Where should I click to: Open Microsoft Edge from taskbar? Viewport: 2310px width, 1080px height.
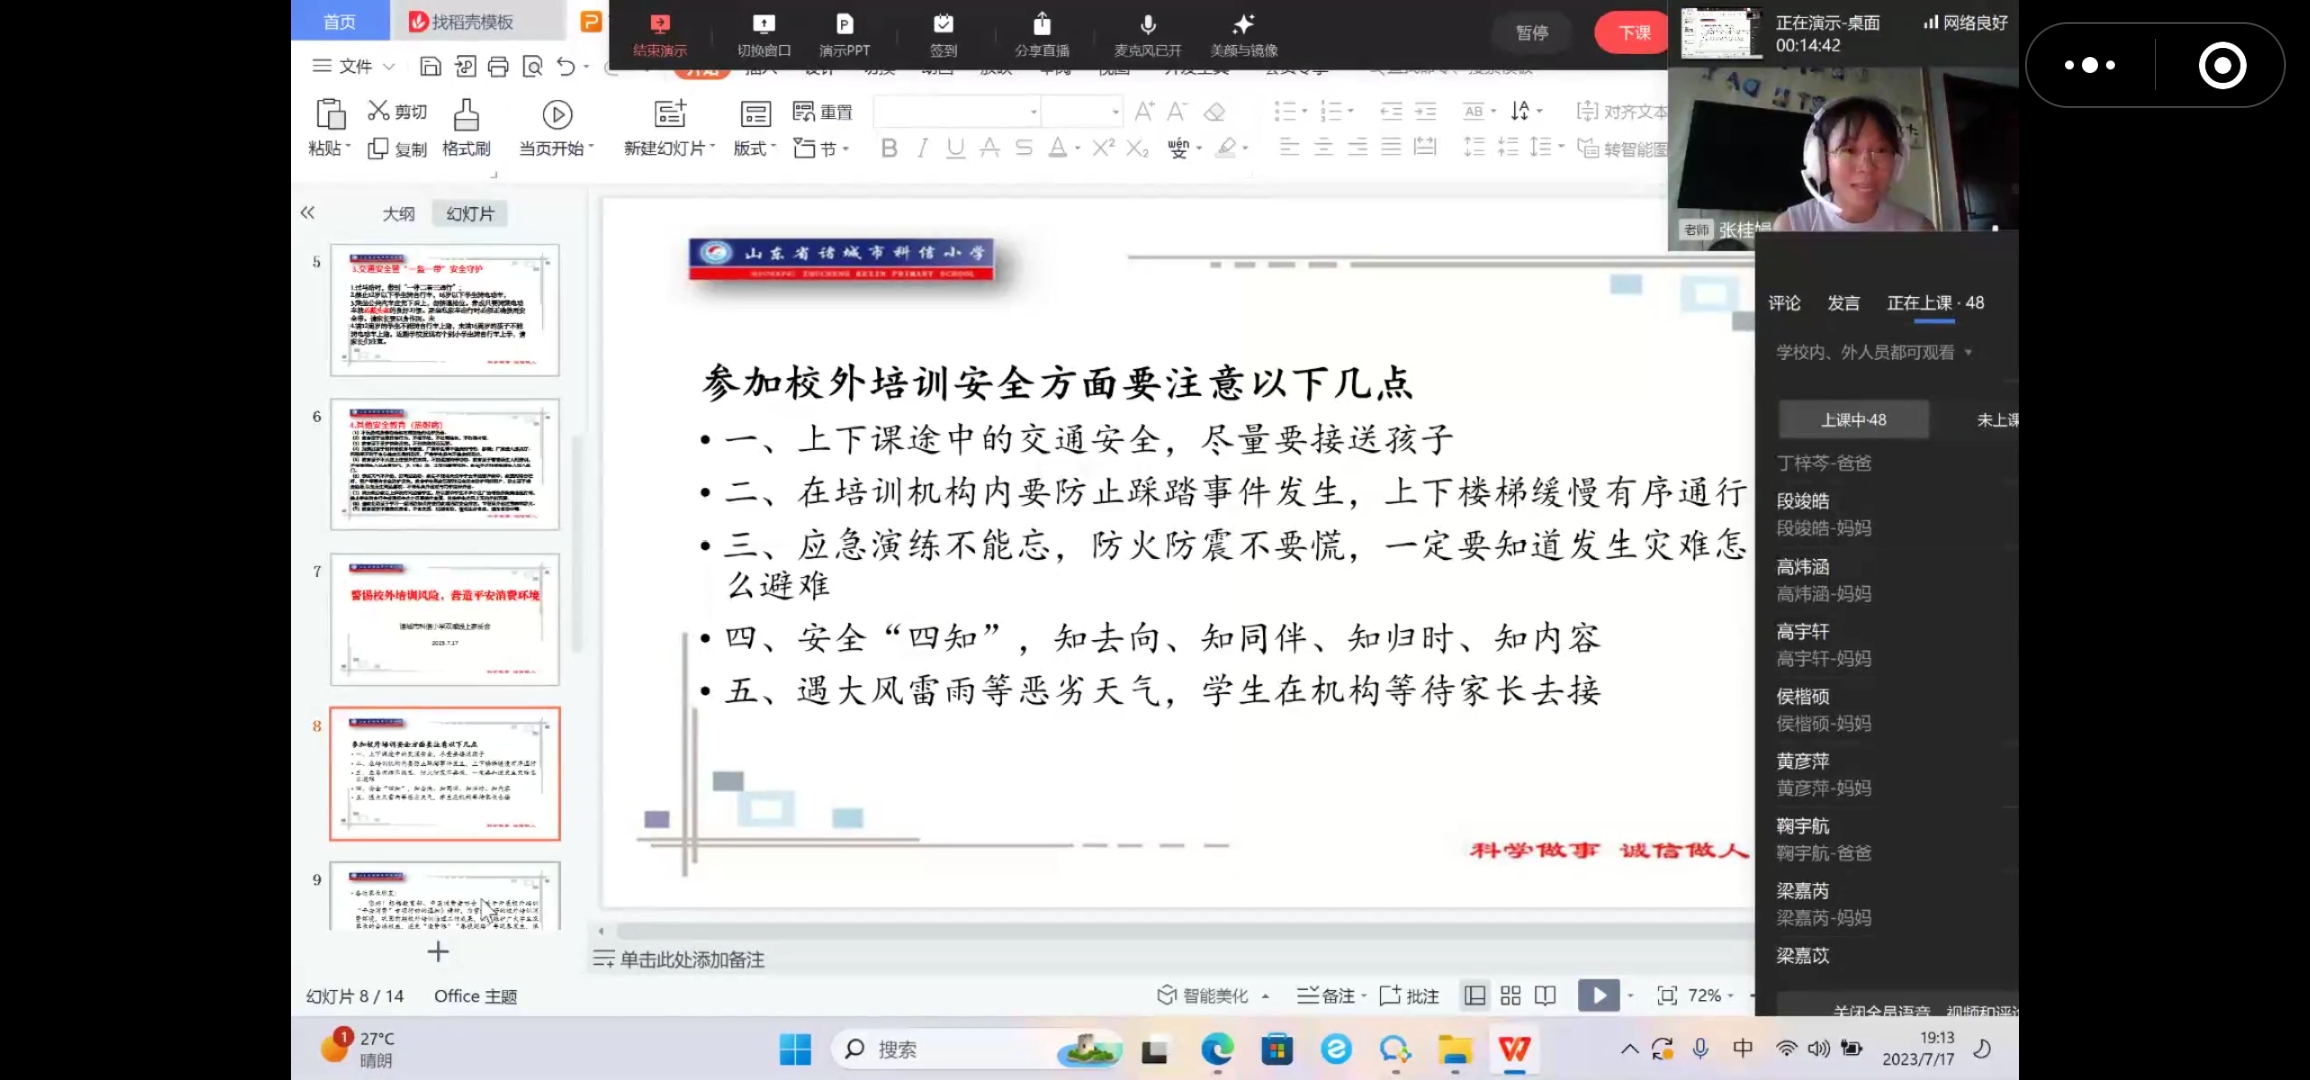(x=1216, y=1049)
